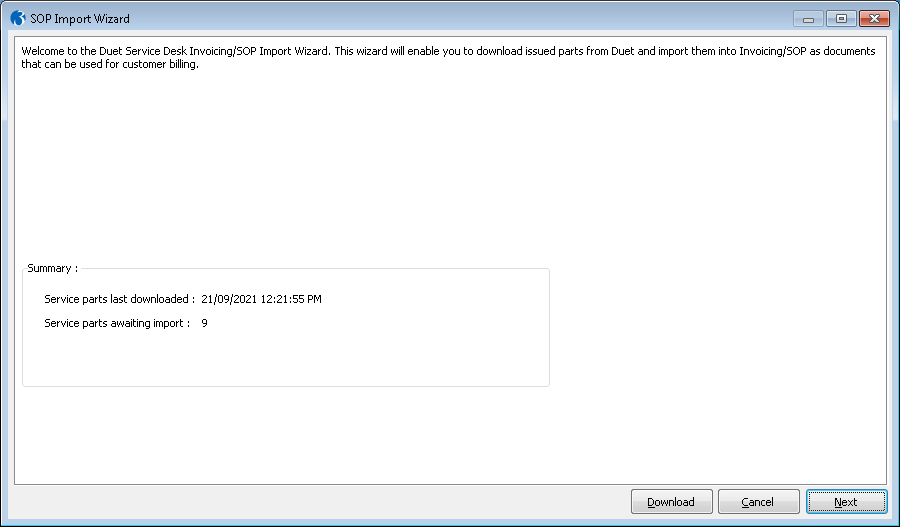Cancel the SOP Import Wizard
The image size is (900, 527).
758,502
